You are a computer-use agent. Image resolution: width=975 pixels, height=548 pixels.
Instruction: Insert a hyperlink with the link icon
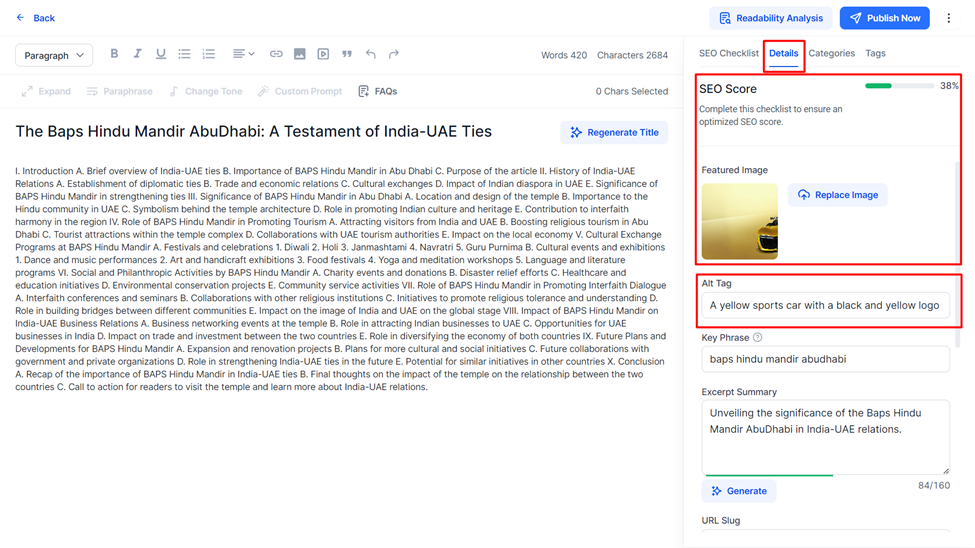276,54
